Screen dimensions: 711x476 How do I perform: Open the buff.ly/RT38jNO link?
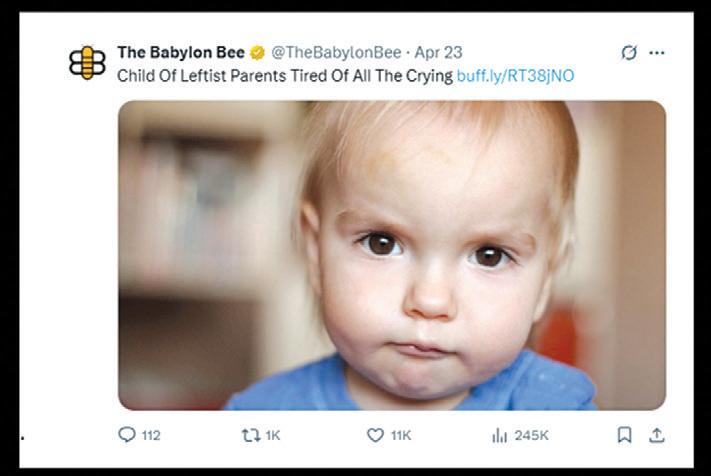[515, 76]
